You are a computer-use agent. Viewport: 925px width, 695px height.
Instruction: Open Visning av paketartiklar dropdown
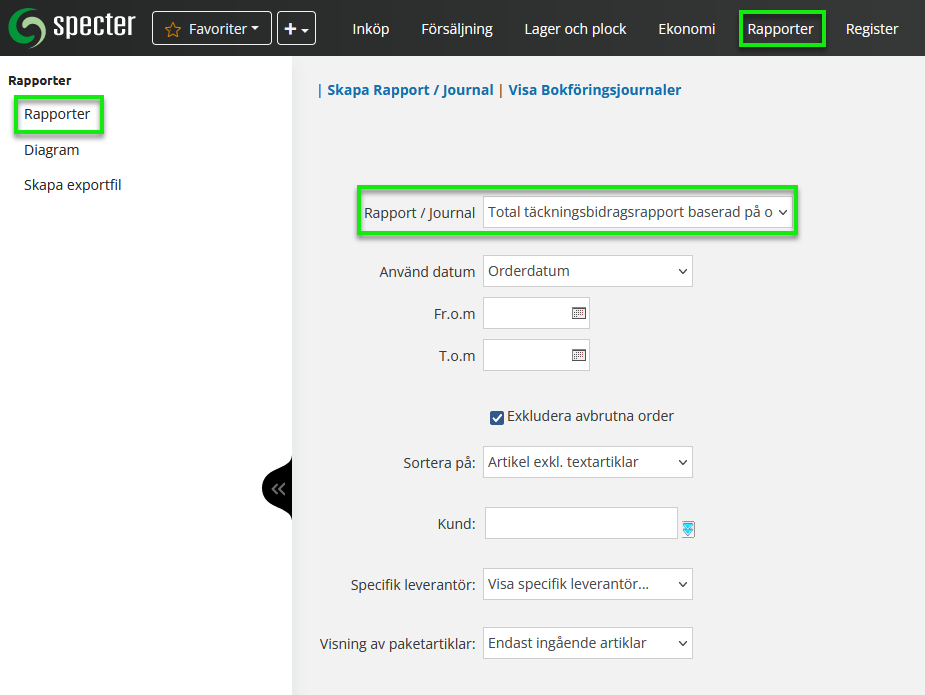click(x=587, y=643)
